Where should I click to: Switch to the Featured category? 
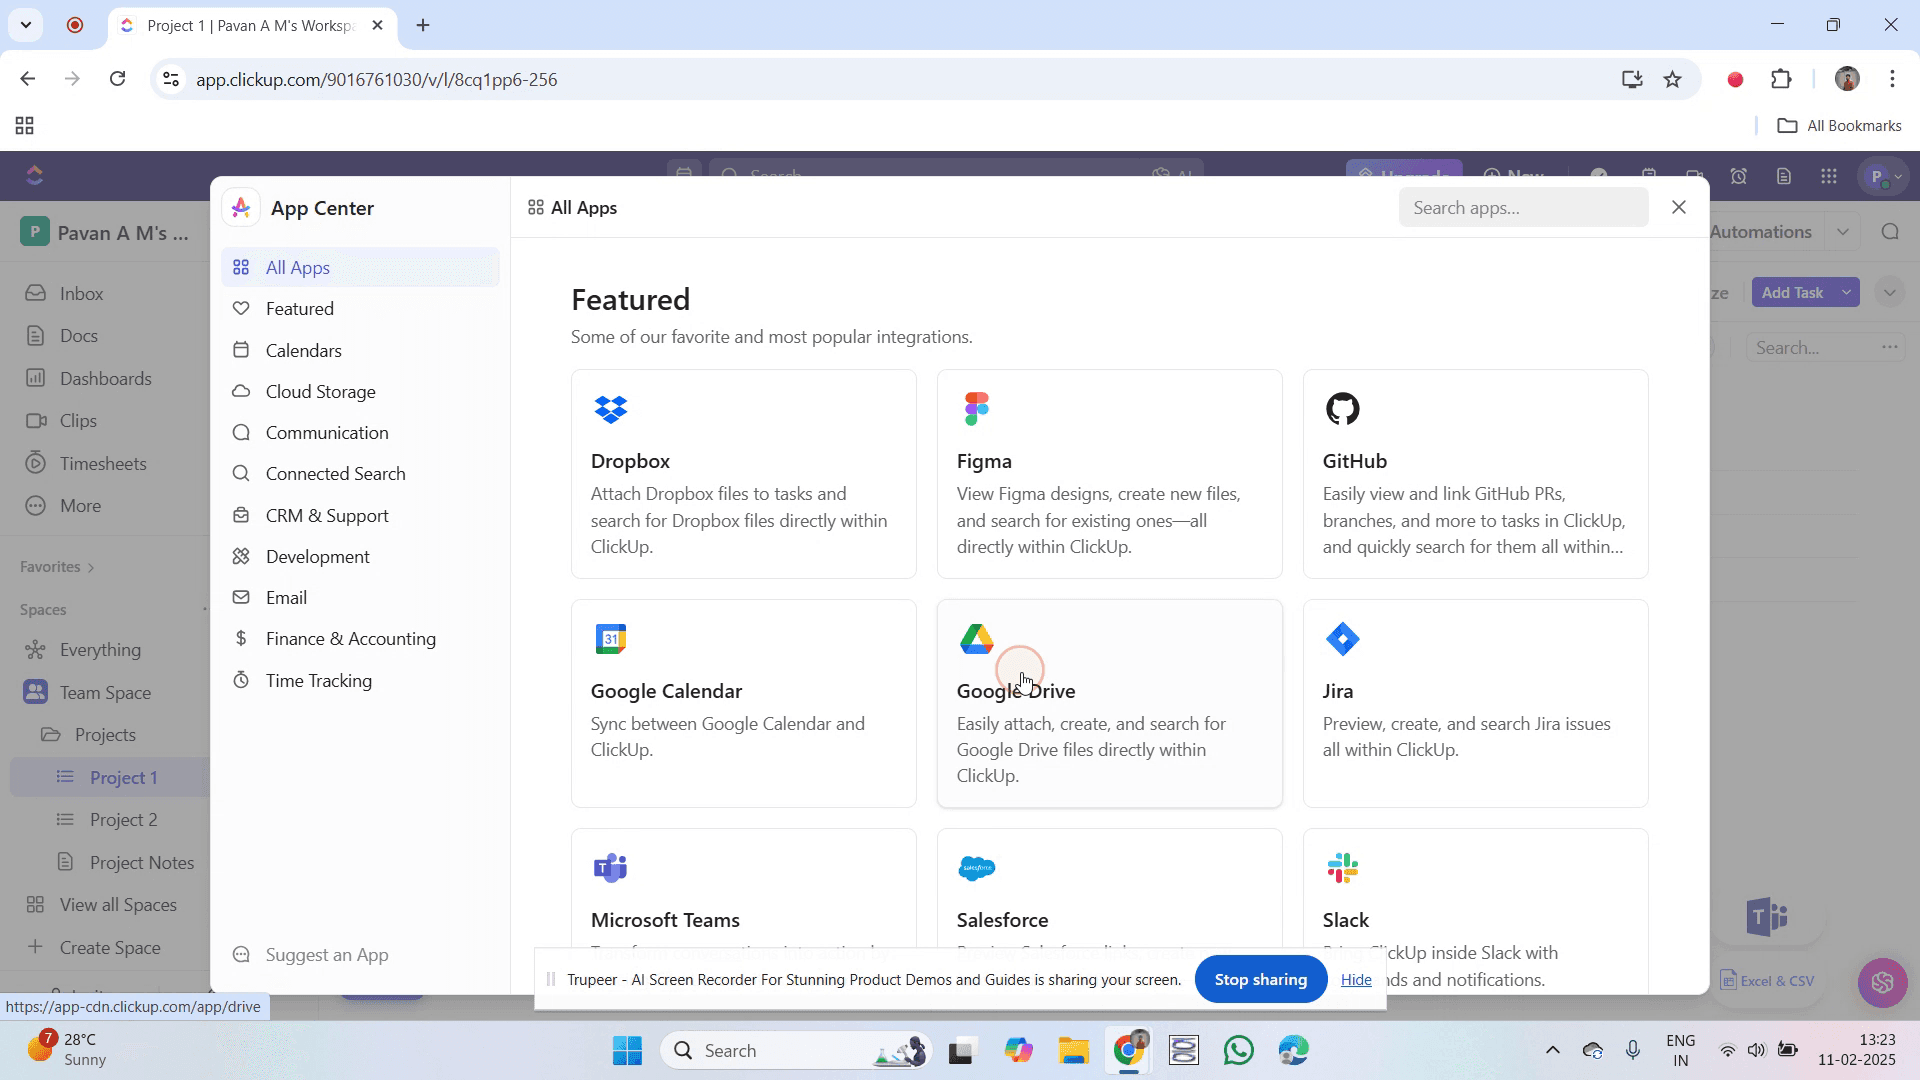[x=299, y=309]
